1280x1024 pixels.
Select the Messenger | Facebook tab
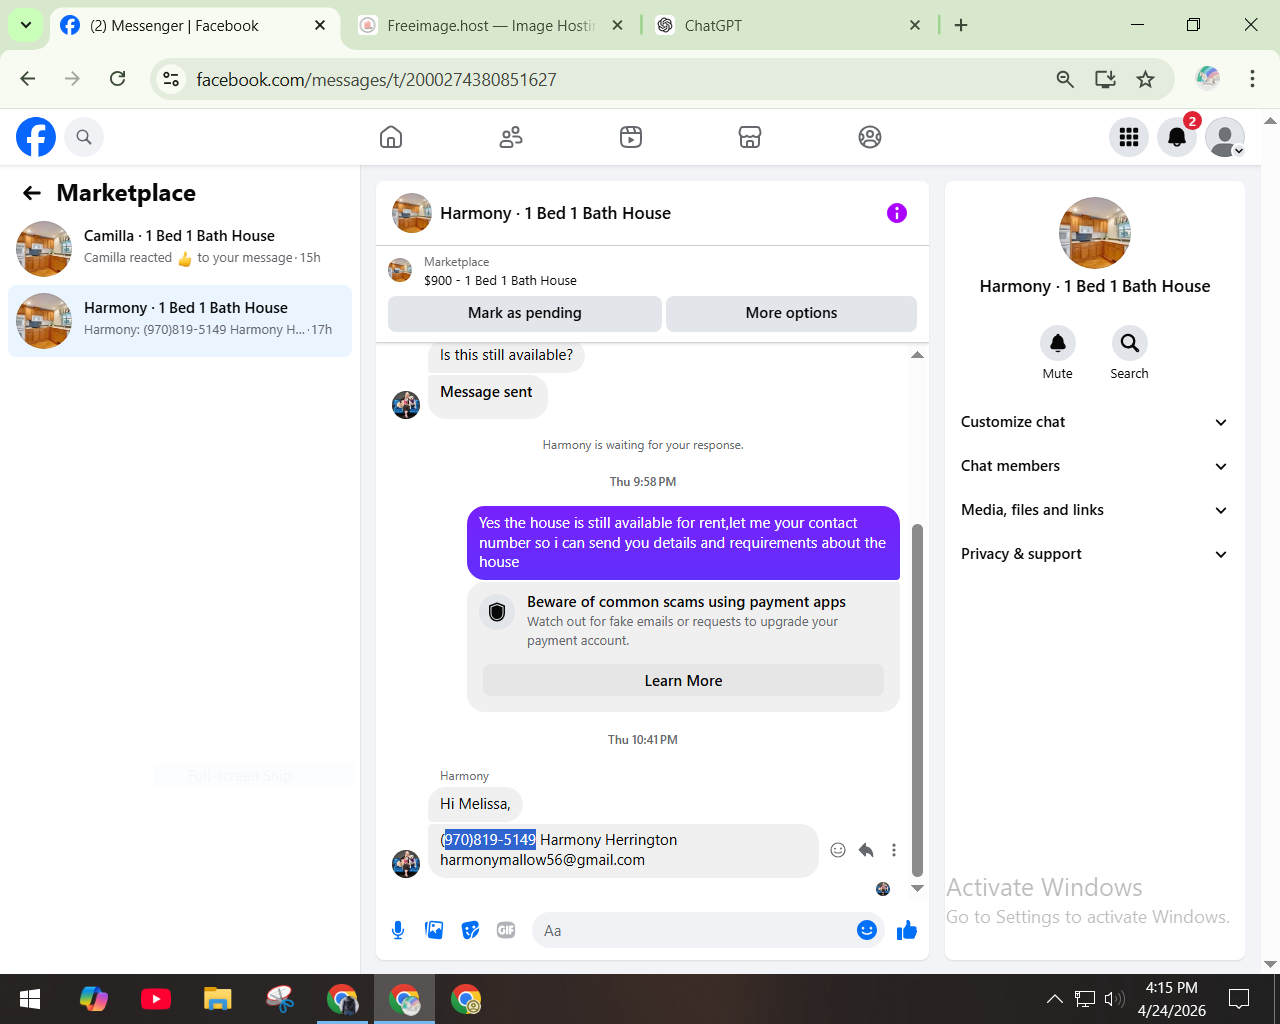(x=194, y=26)
